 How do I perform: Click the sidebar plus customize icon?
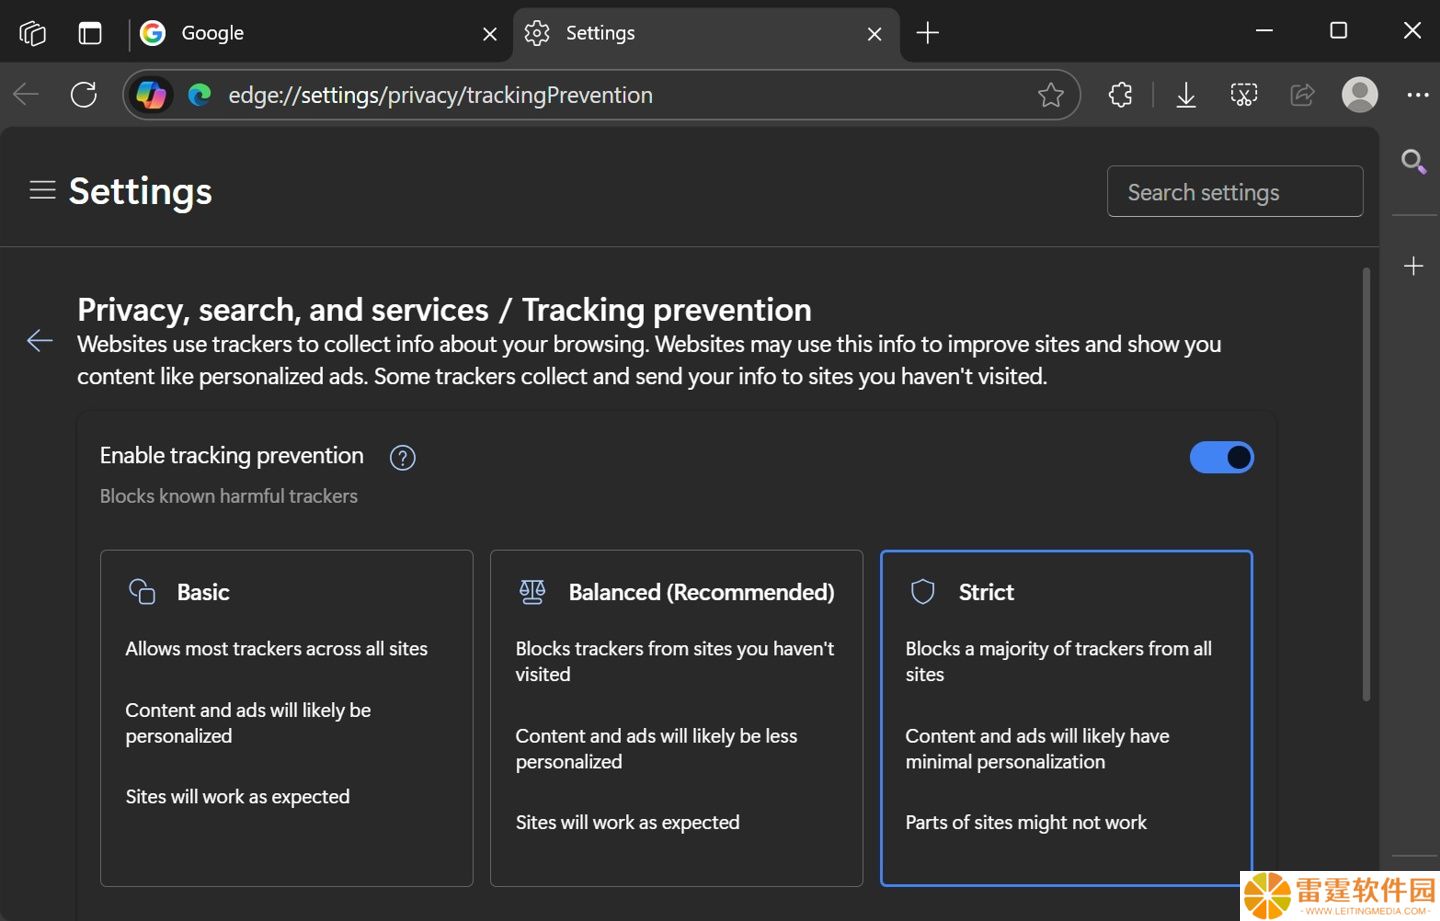pos(1413,266)
